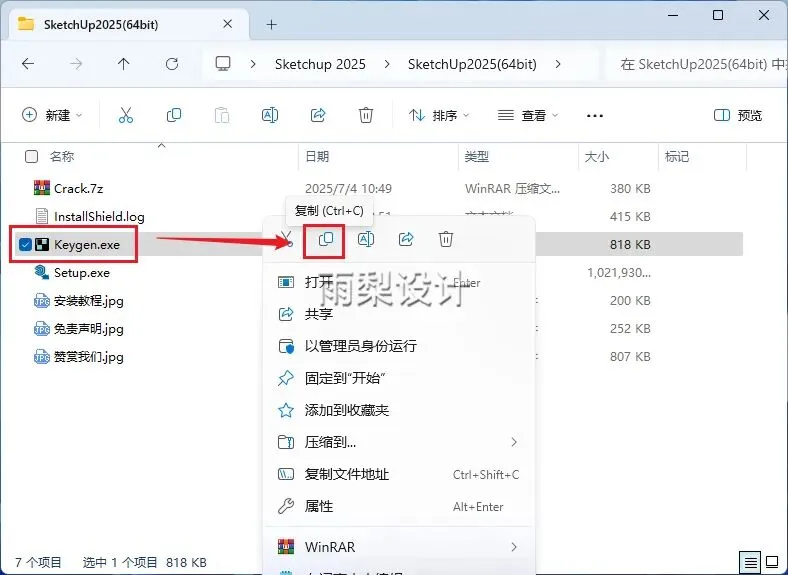788x575 pixels.
Task: Click the context menu Cut scissors icon
Action: [x=286, y=239]
